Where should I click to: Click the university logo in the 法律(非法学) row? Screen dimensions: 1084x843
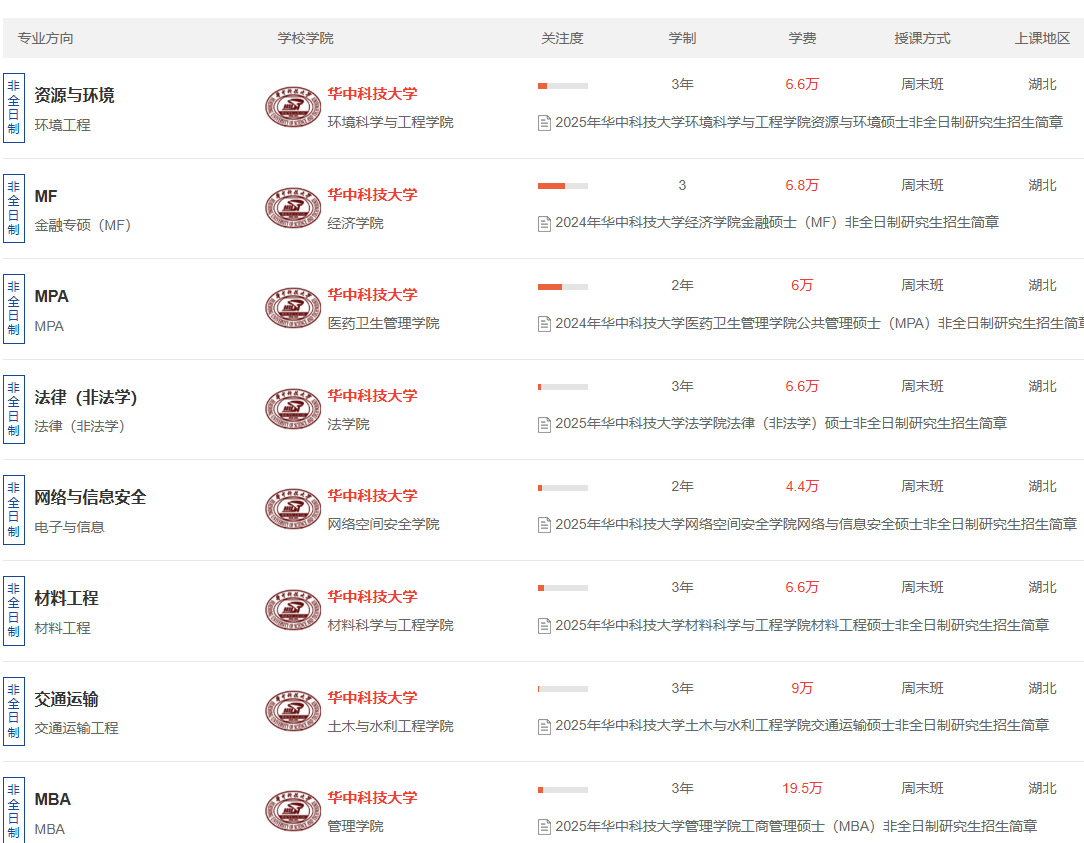point(293,409)
